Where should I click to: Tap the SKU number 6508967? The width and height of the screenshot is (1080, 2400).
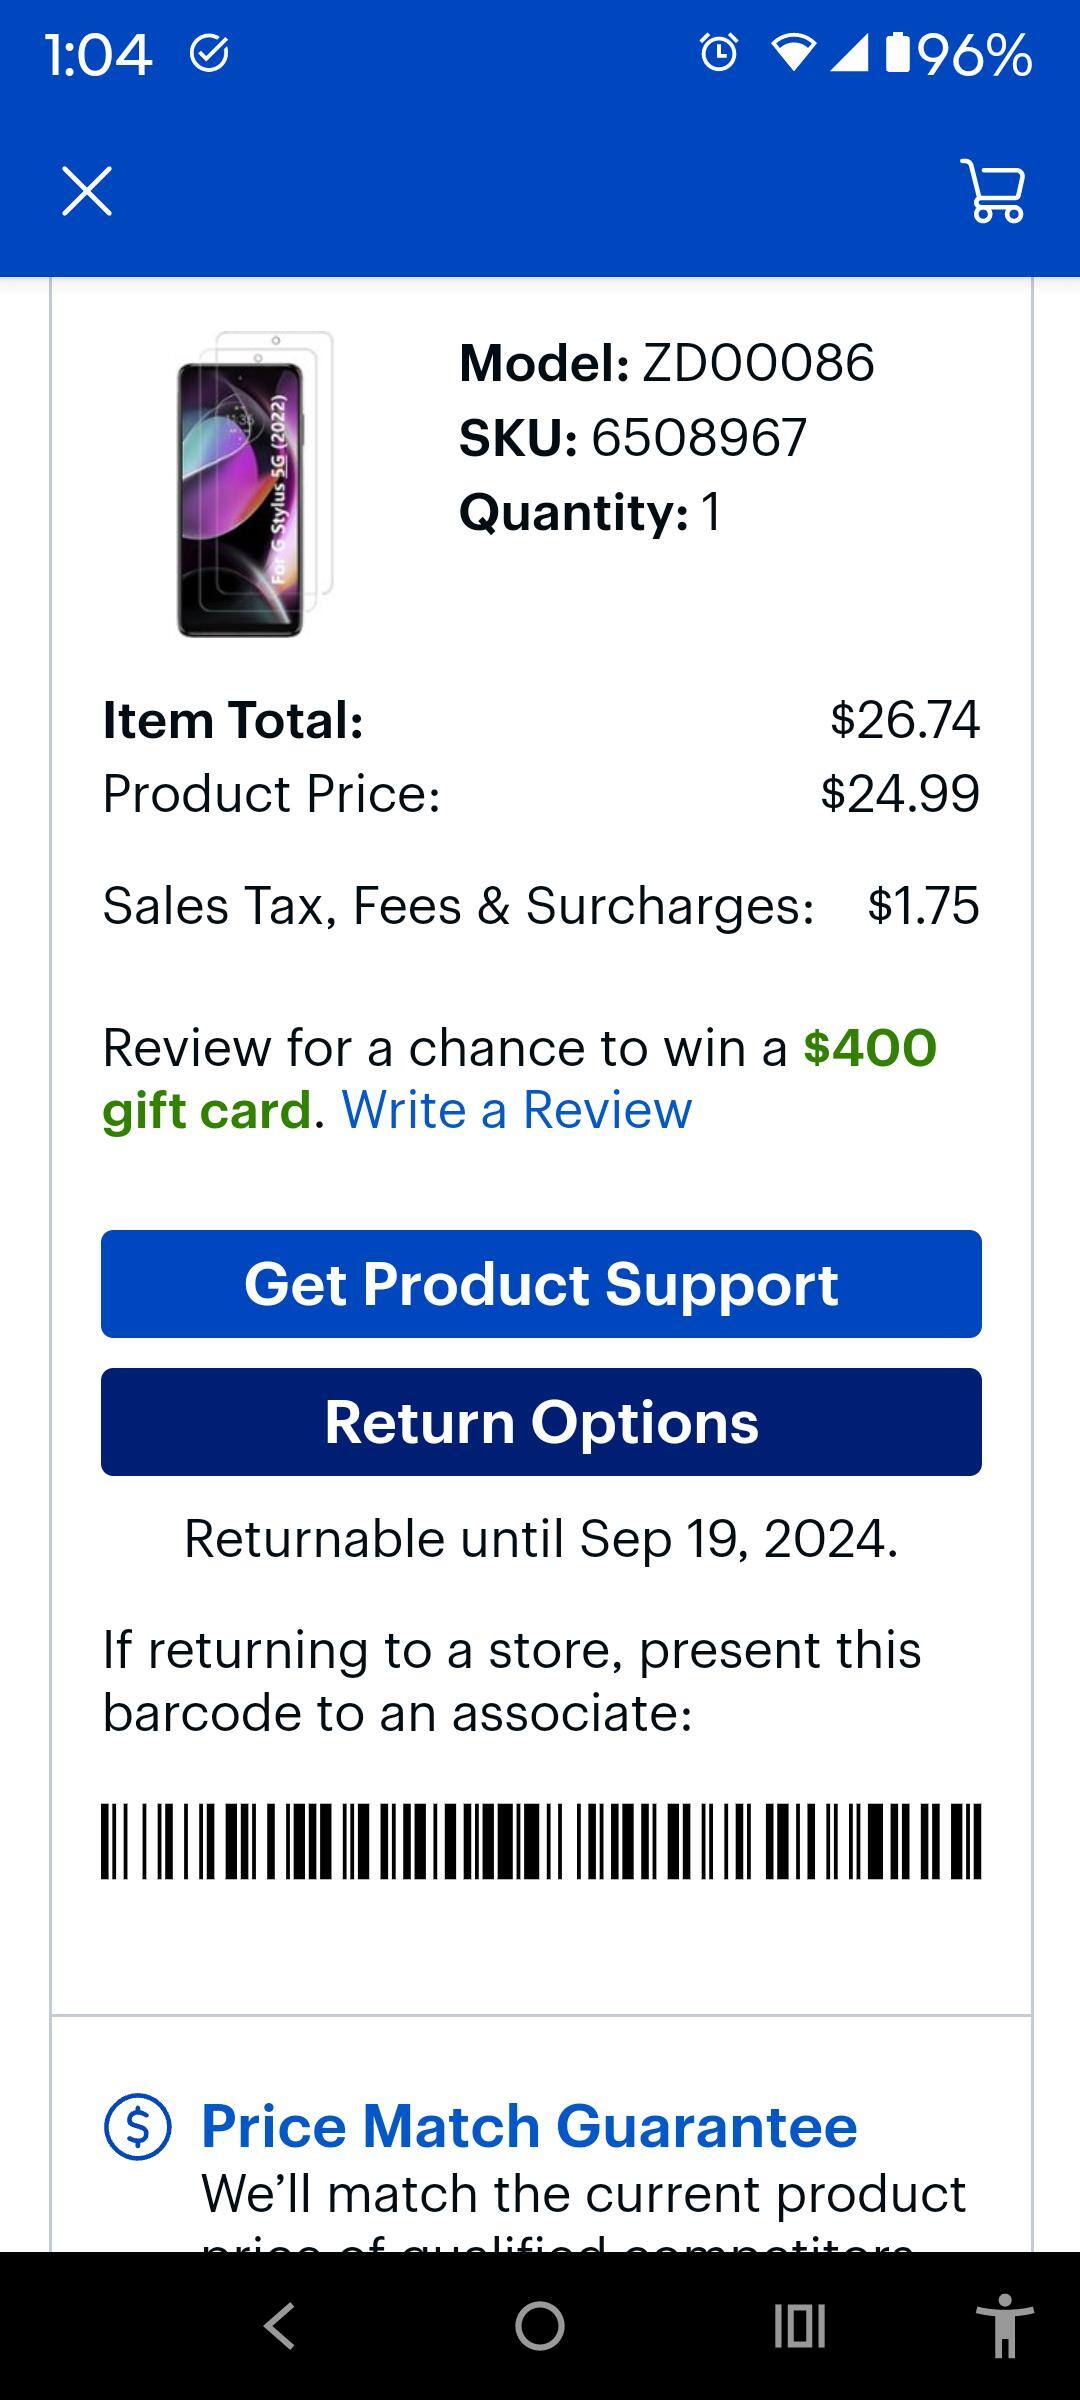click(x=700, y=436)
